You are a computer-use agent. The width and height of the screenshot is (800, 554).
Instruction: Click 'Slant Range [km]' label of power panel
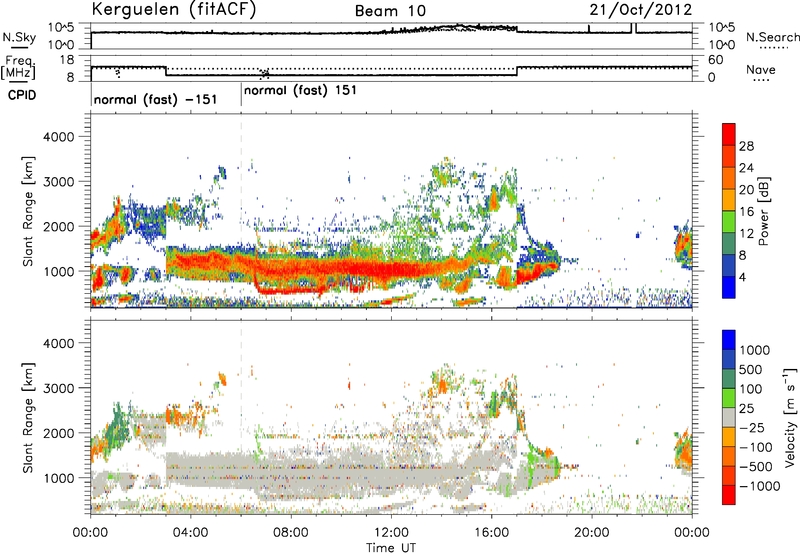29,211
